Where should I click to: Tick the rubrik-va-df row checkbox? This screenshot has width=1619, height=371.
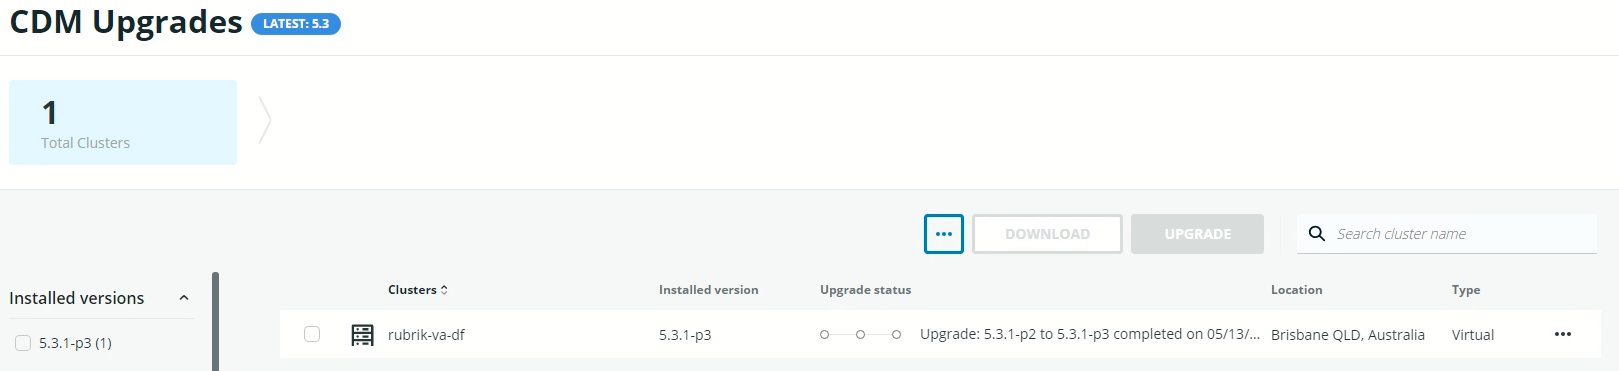pos(312,334)
